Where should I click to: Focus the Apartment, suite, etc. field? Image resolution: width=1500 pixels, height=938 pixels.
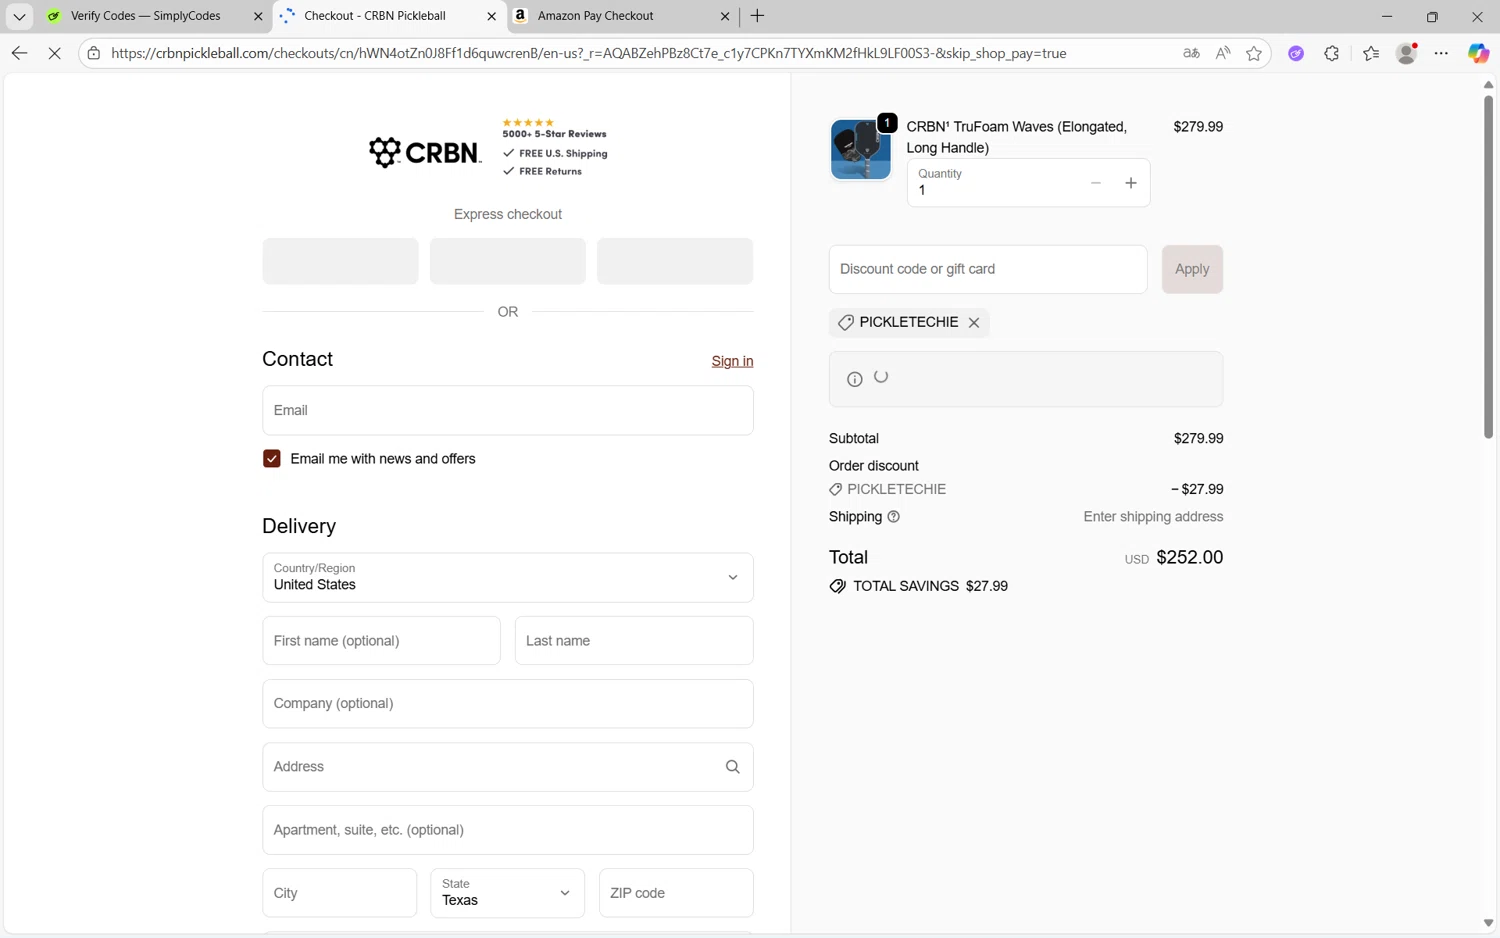click(x=507, y=830)
